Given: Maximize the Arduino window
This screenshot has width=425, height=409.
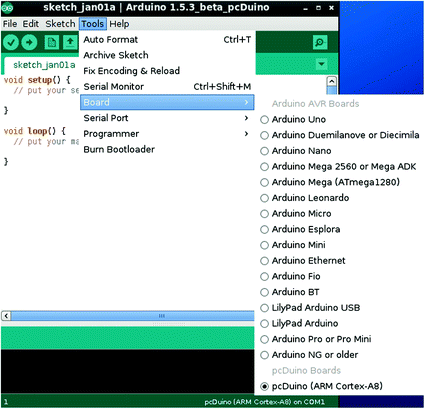Looking at the screenshot, I should 318,8.
